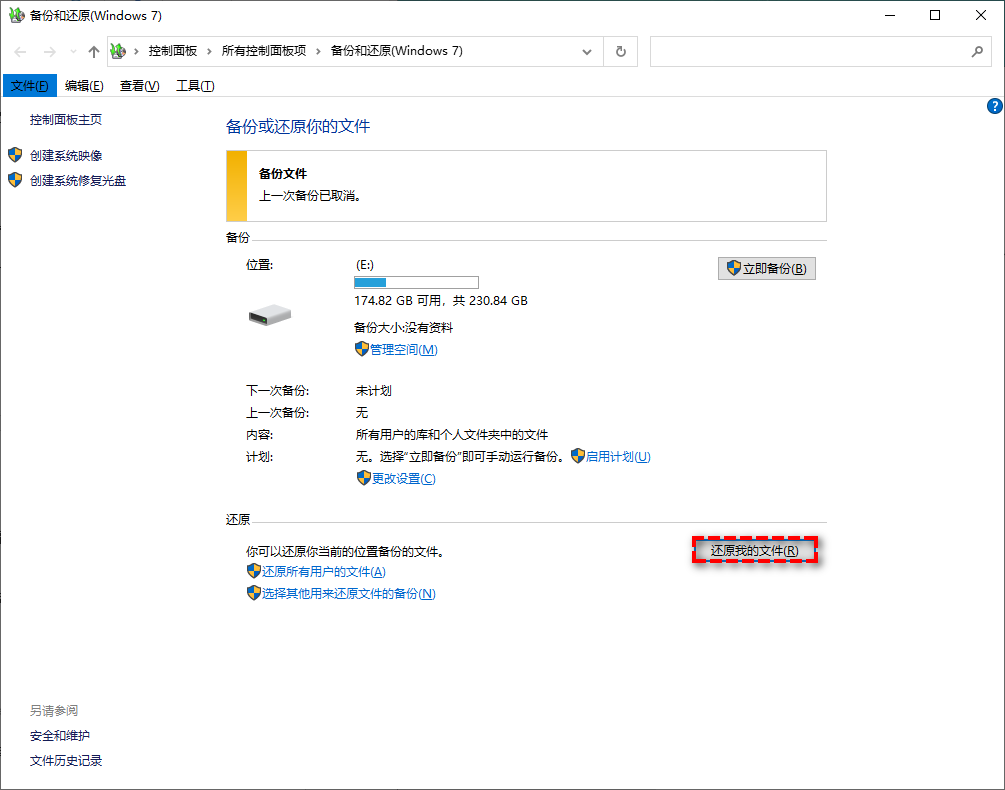Click the address bar Control Panel icon
Screen dimensions: 1005x790
click(118, 51)
